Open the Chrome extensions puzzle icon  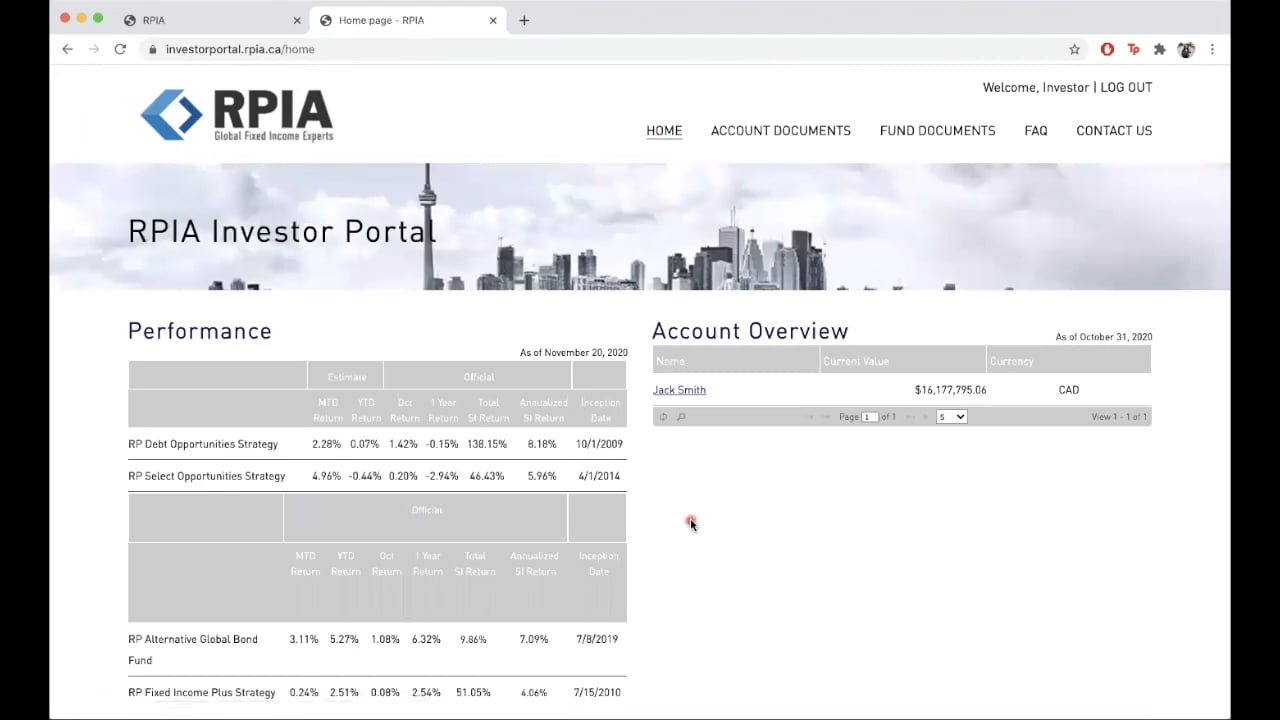(1159, 49)
